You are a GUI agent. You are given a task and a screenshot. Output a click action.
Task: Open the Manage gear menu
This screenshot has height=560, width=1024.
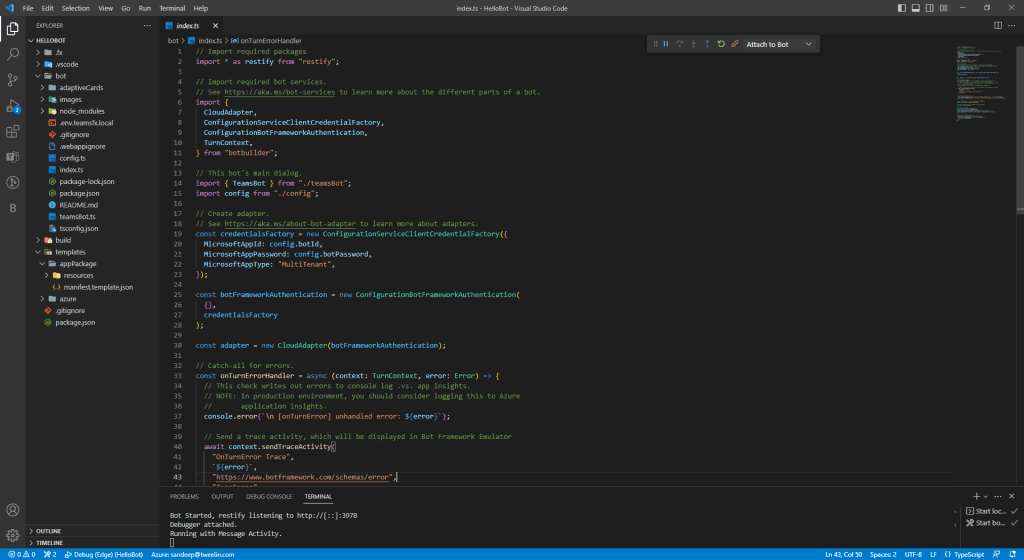[x=12, y=535]
